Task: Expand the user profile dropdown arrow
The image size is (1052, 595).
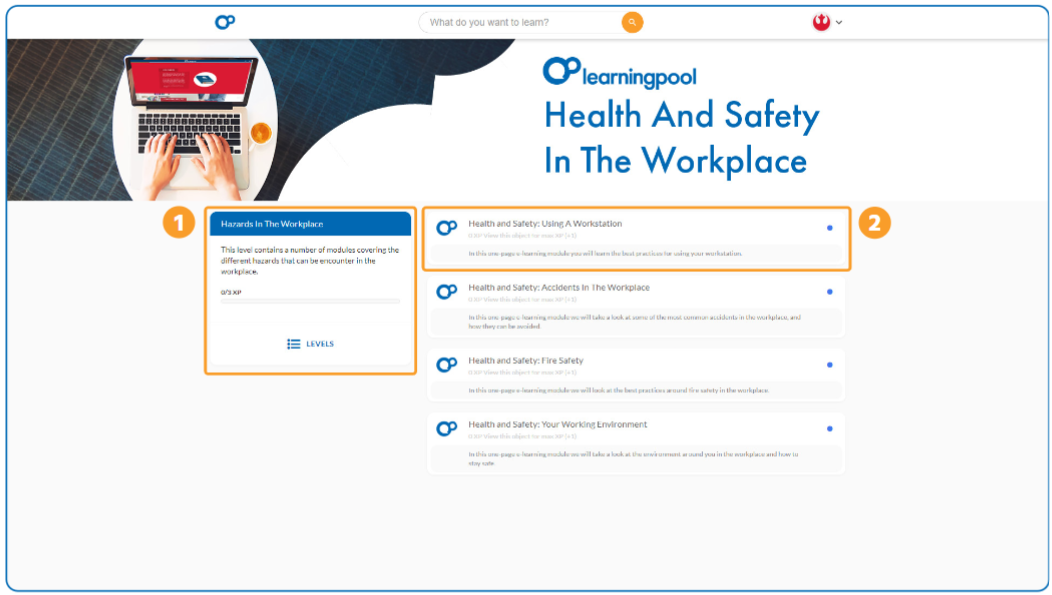Action: (x=839, y=22)
